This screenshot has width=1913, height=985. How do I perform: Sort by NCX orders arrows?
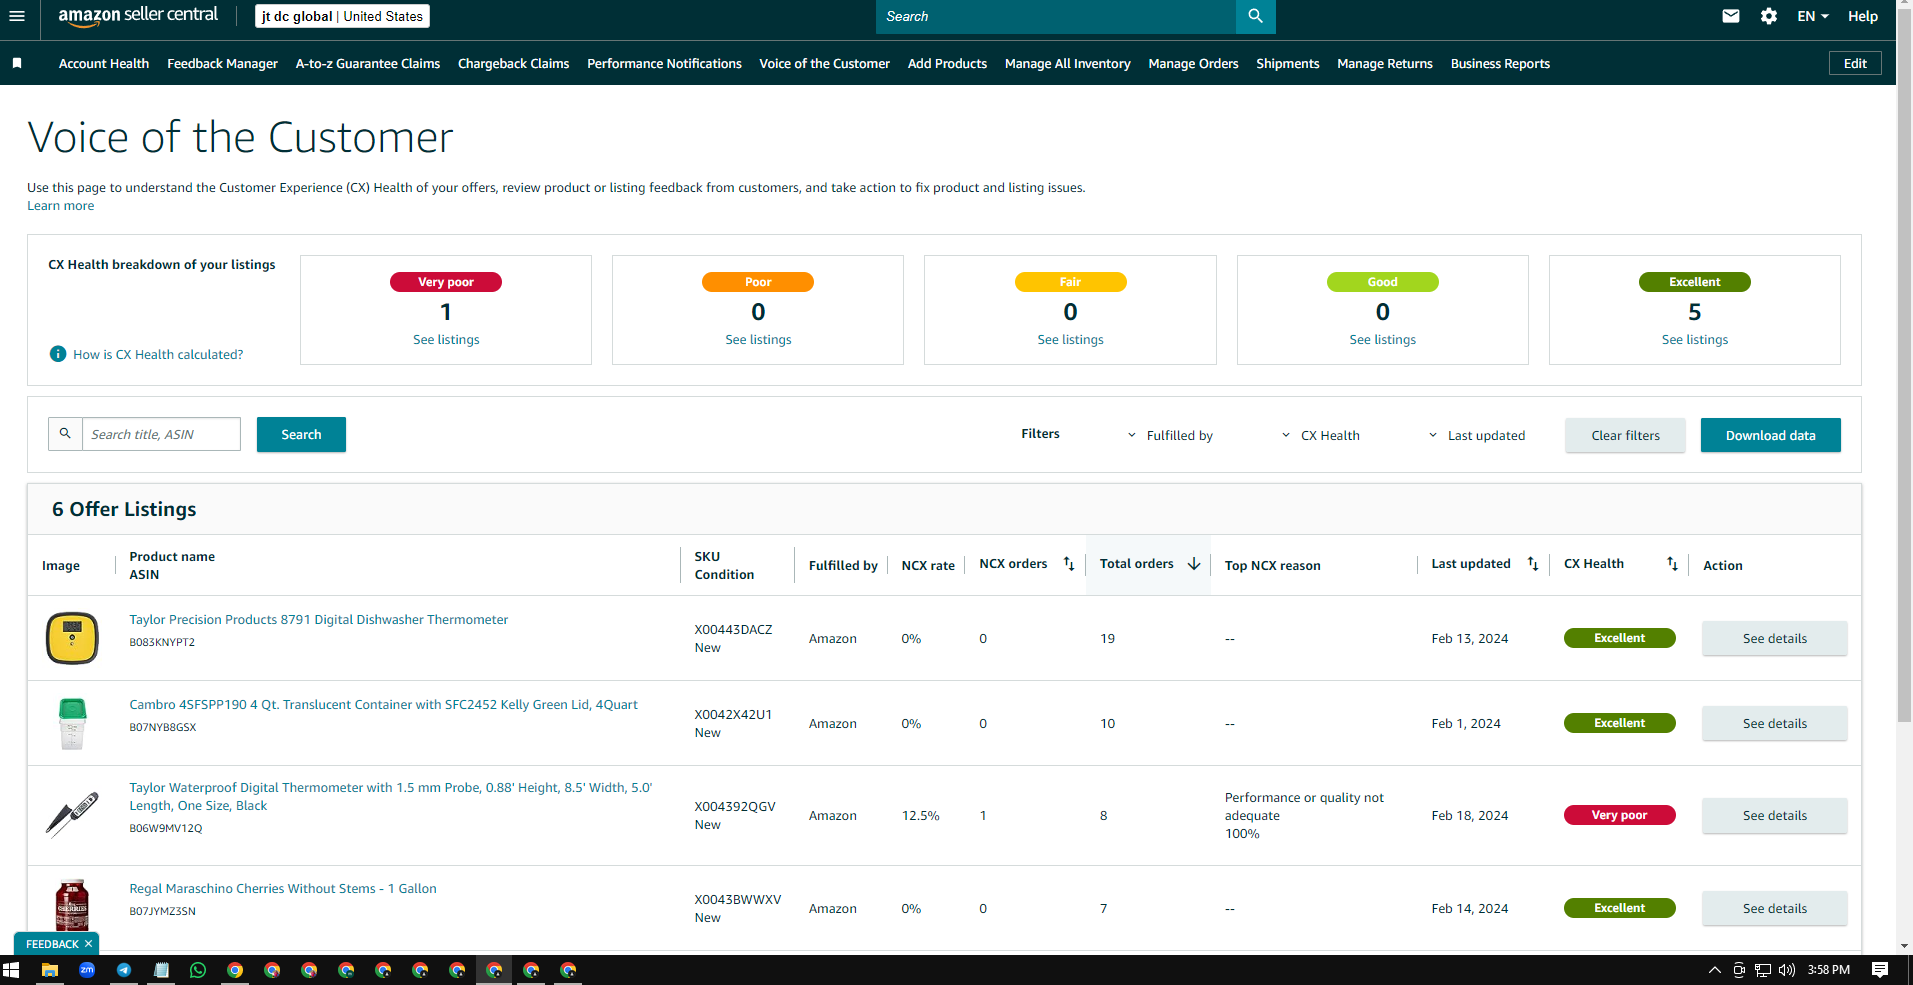pyautogui.click(x=1069, y=564)
